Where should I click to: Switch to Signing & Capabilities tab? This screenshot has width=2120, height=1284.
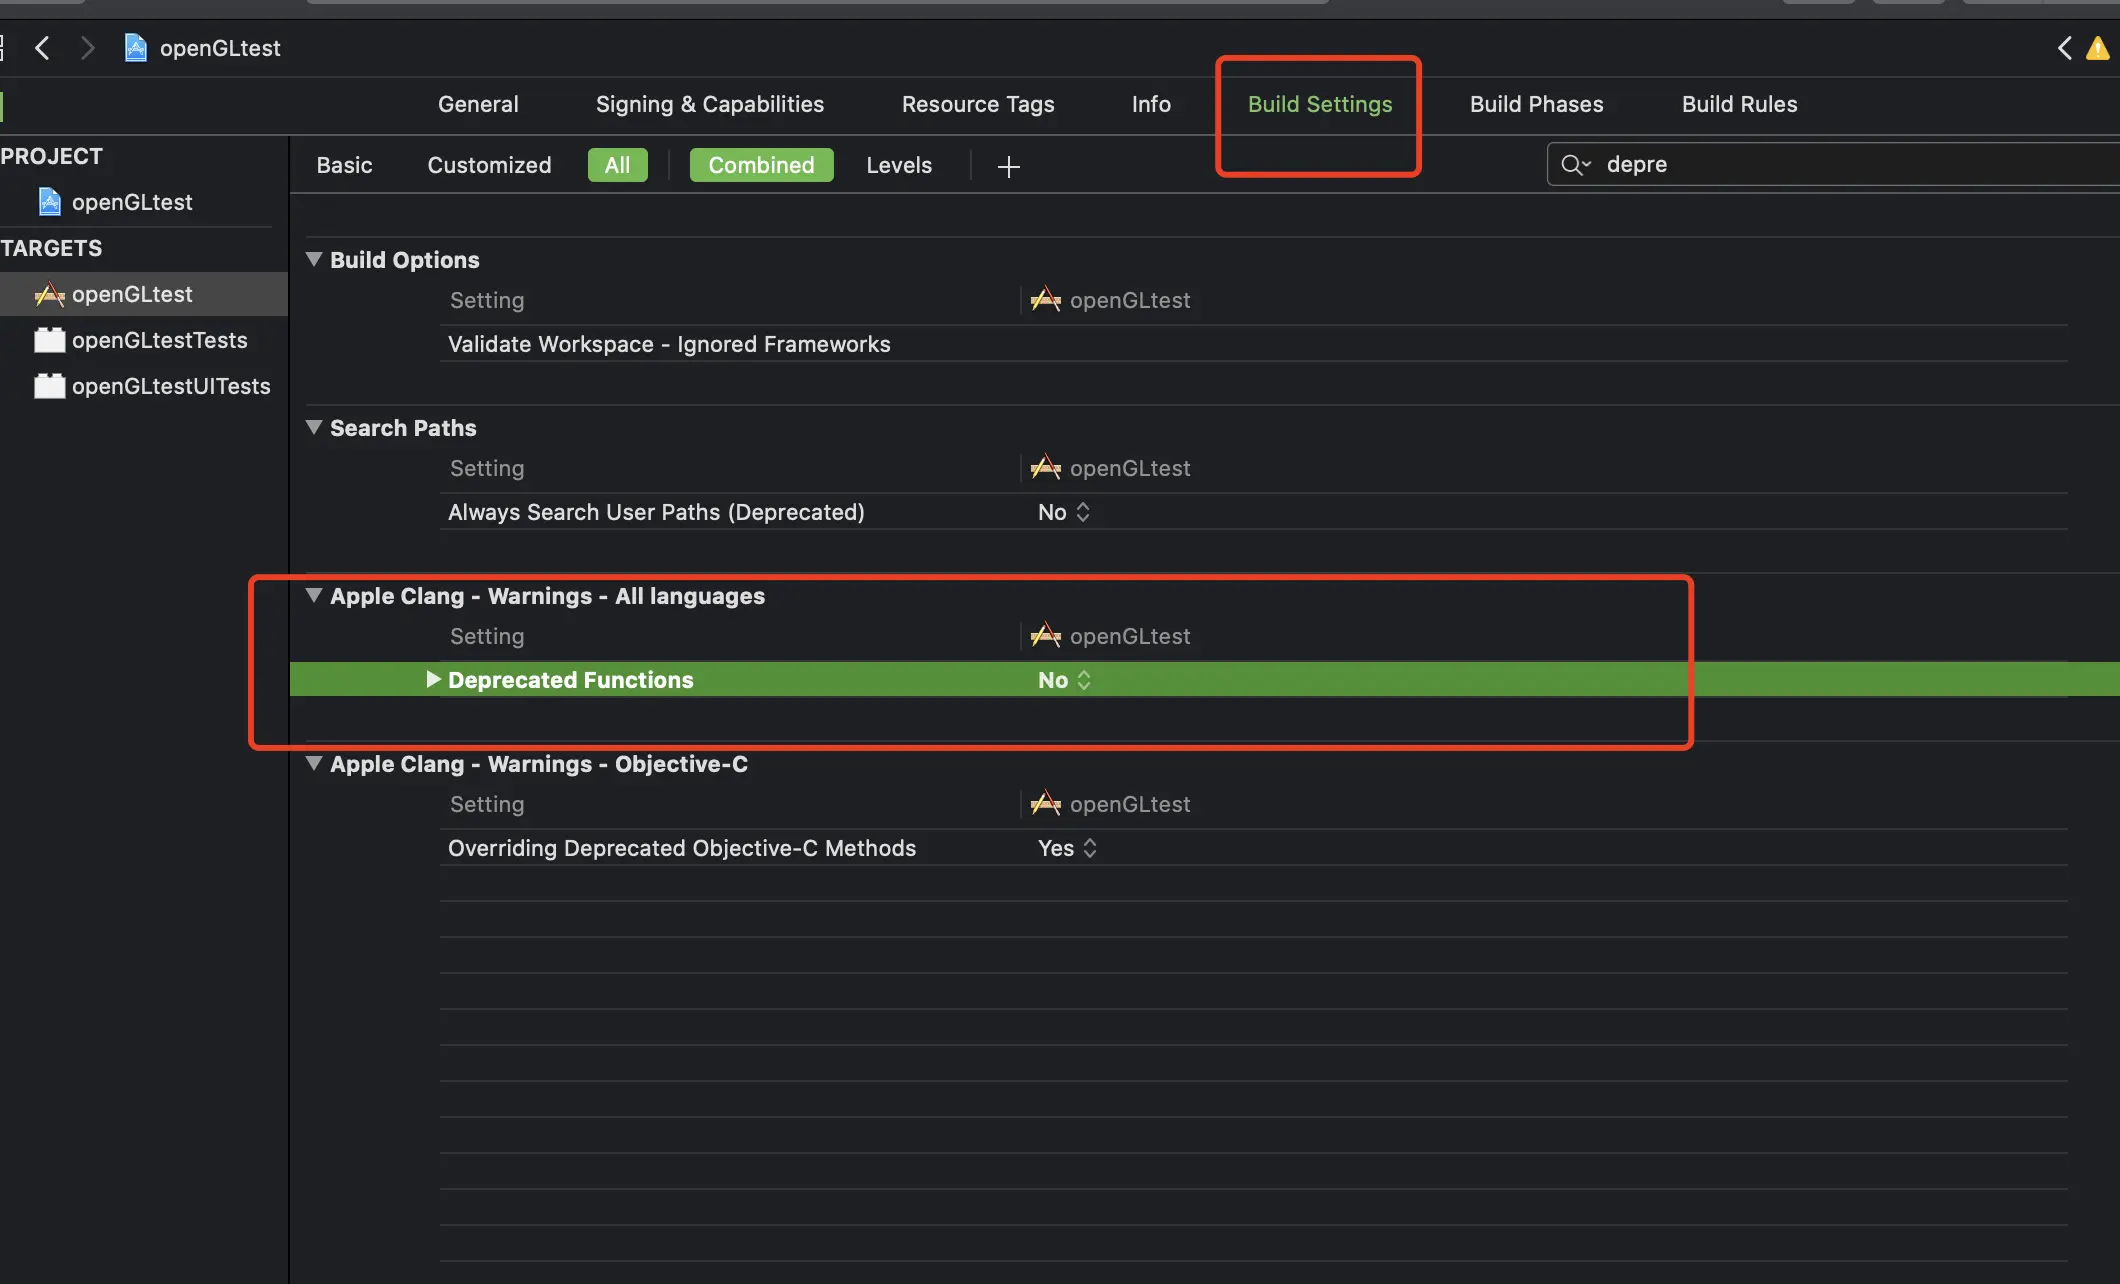[x=709, y=104]
